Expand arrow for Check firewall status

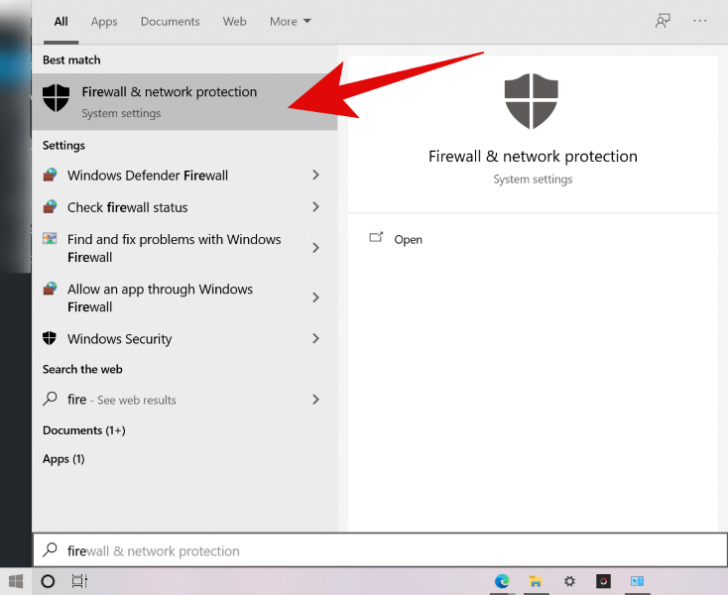tap(316, 207)
